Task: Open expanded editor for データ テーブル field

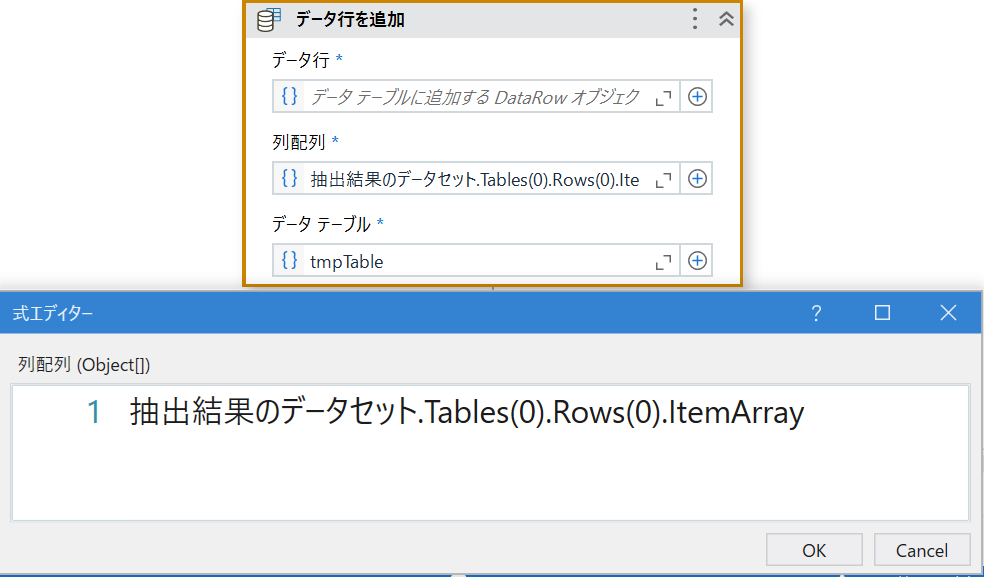Action: pos(663,261)
